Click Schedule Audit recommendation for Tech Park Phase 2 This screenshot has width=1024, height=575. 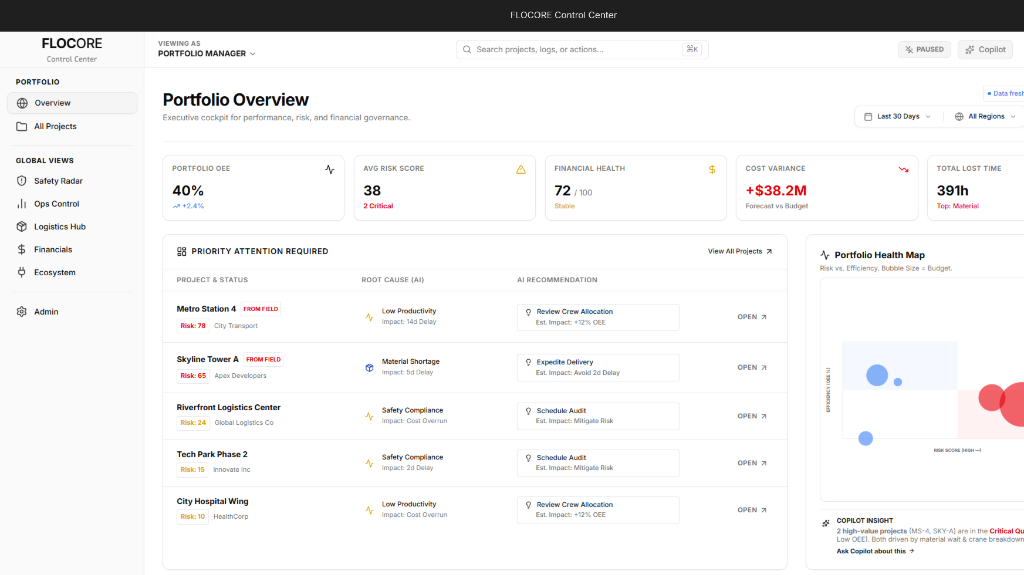pyautogui.click(x=598, y=463)
